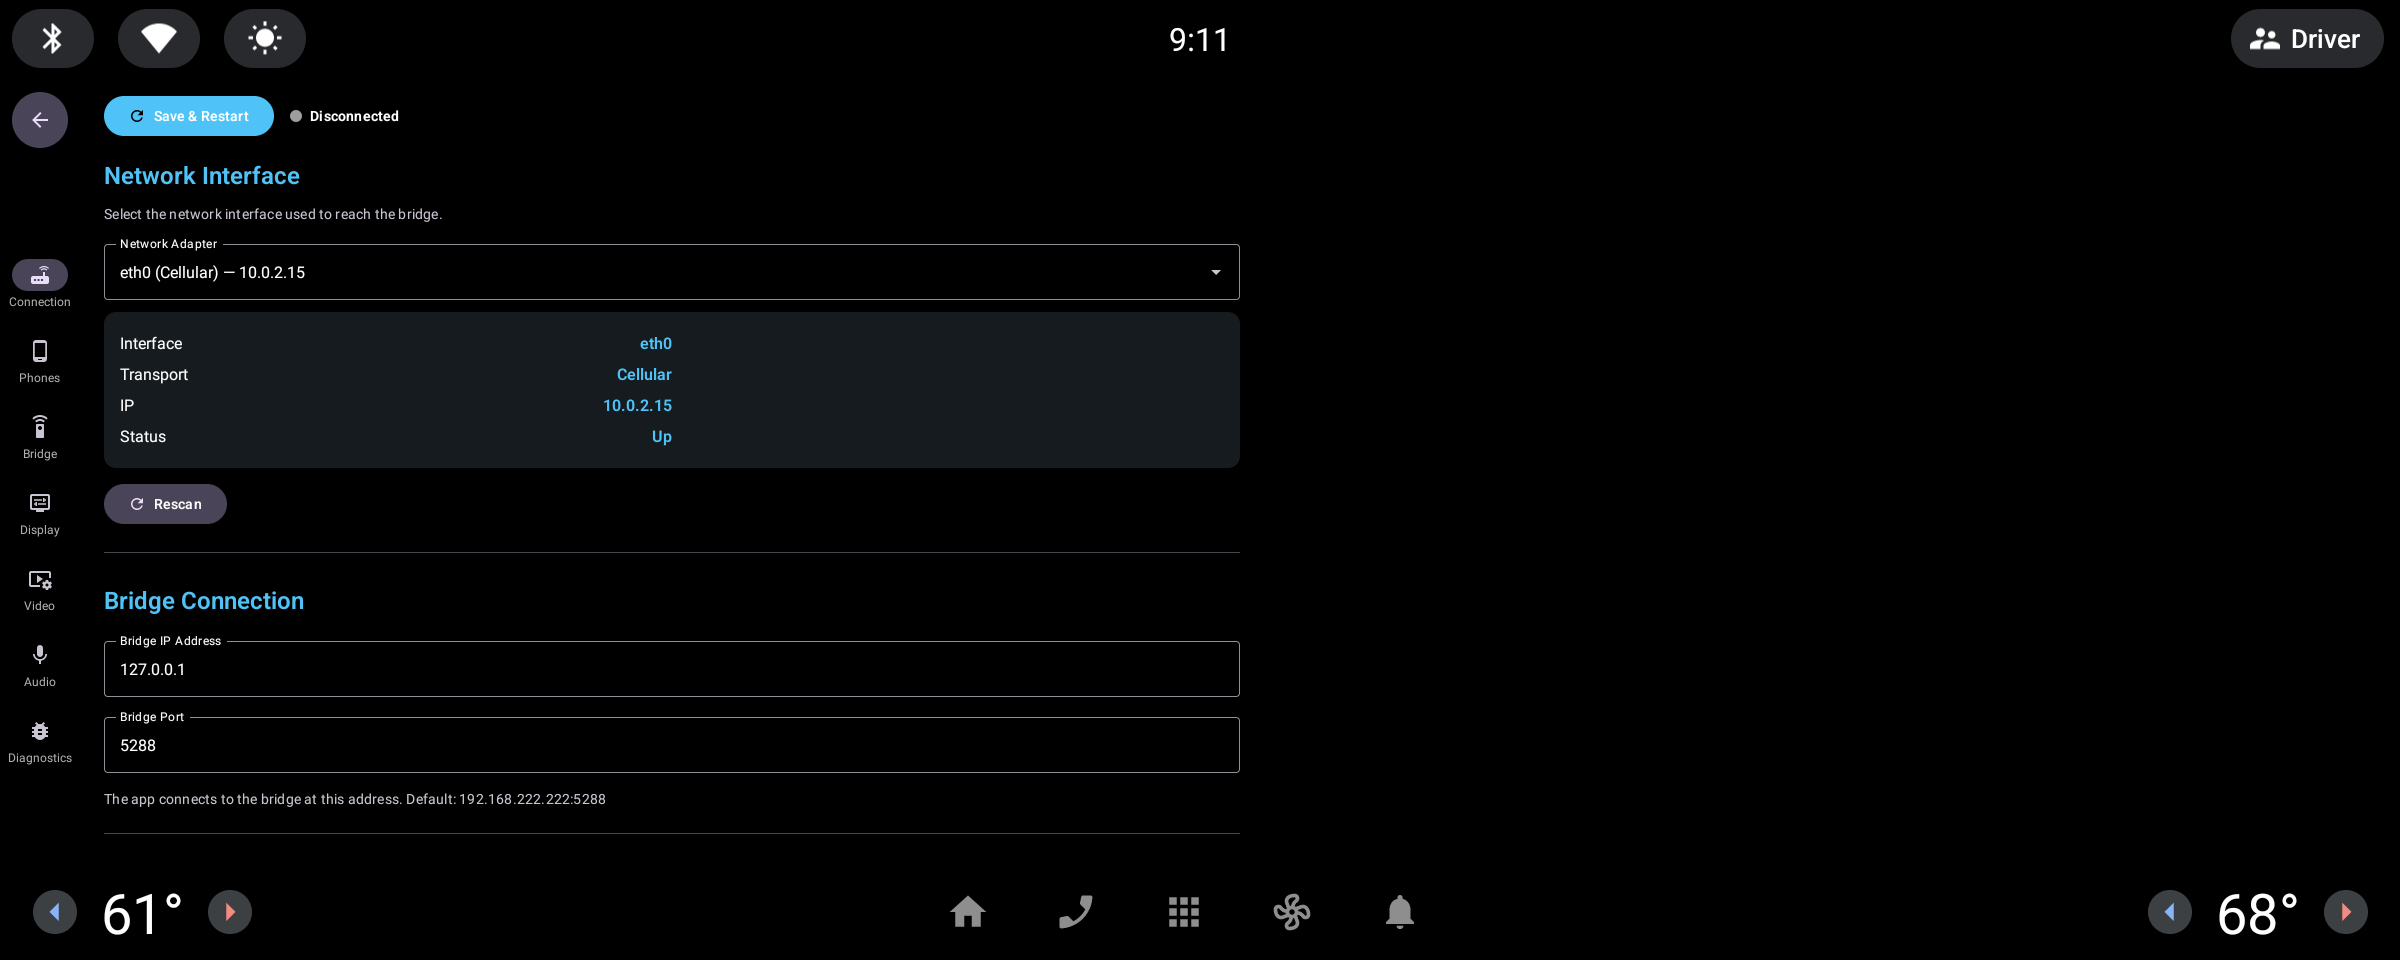The height and width of the screenshot is (960, 2400).
Task: Open the Video settings section
Action: pos(40,590)
